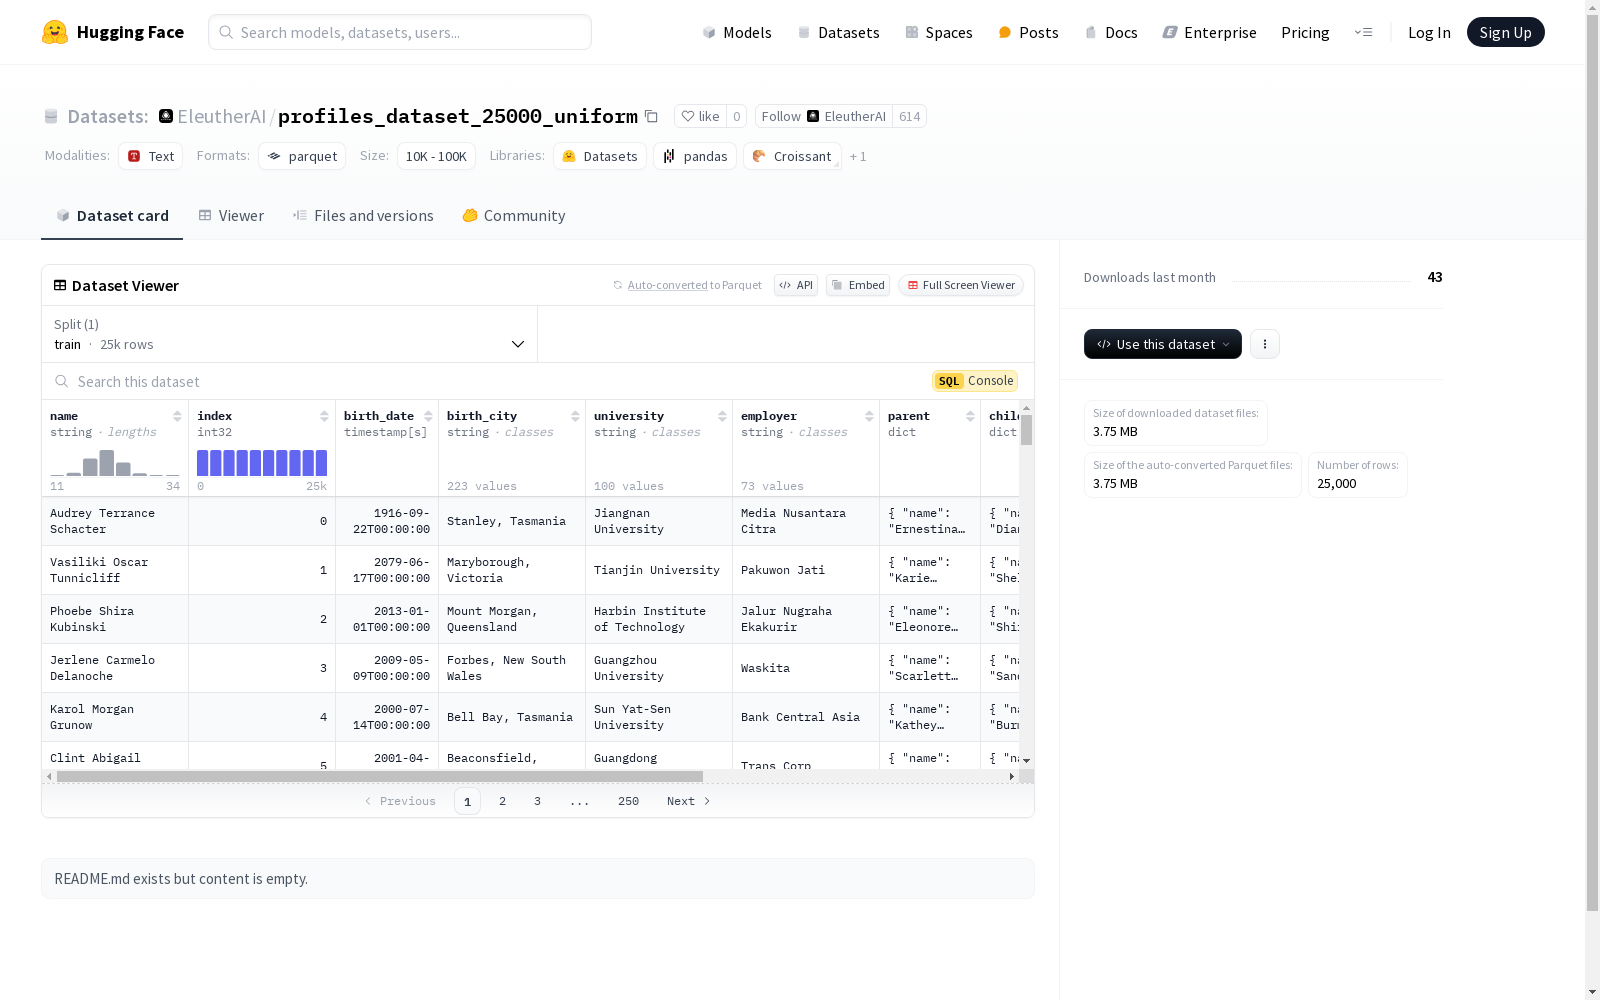
Task: Click the Audrey Terrance Schacter cell
Action: coord(115,521)
